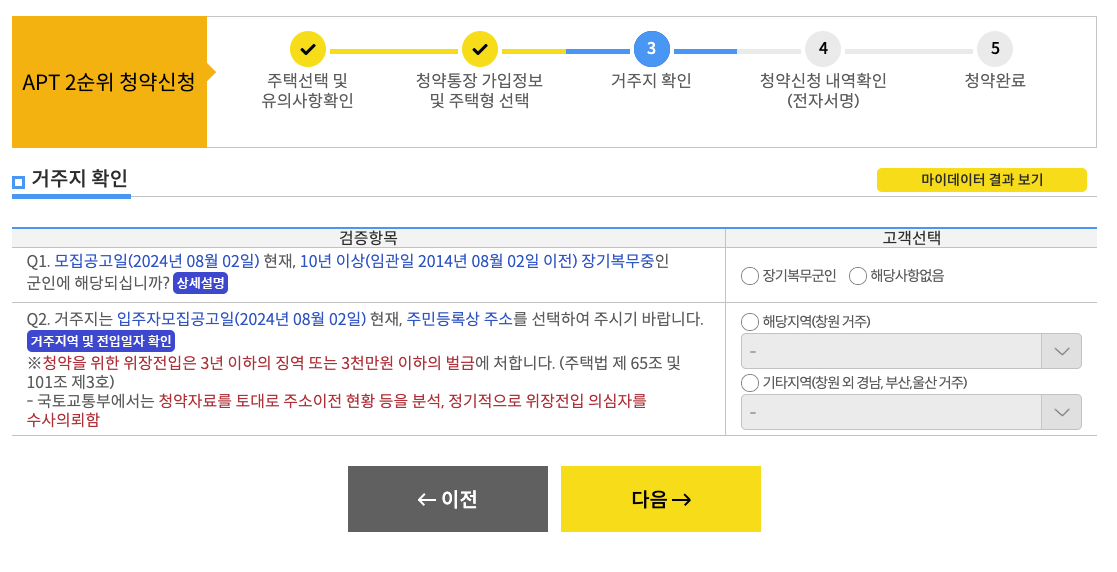
Task: Click 거주지역 및 전입일자 확인 button
Action: pos(100,341)
